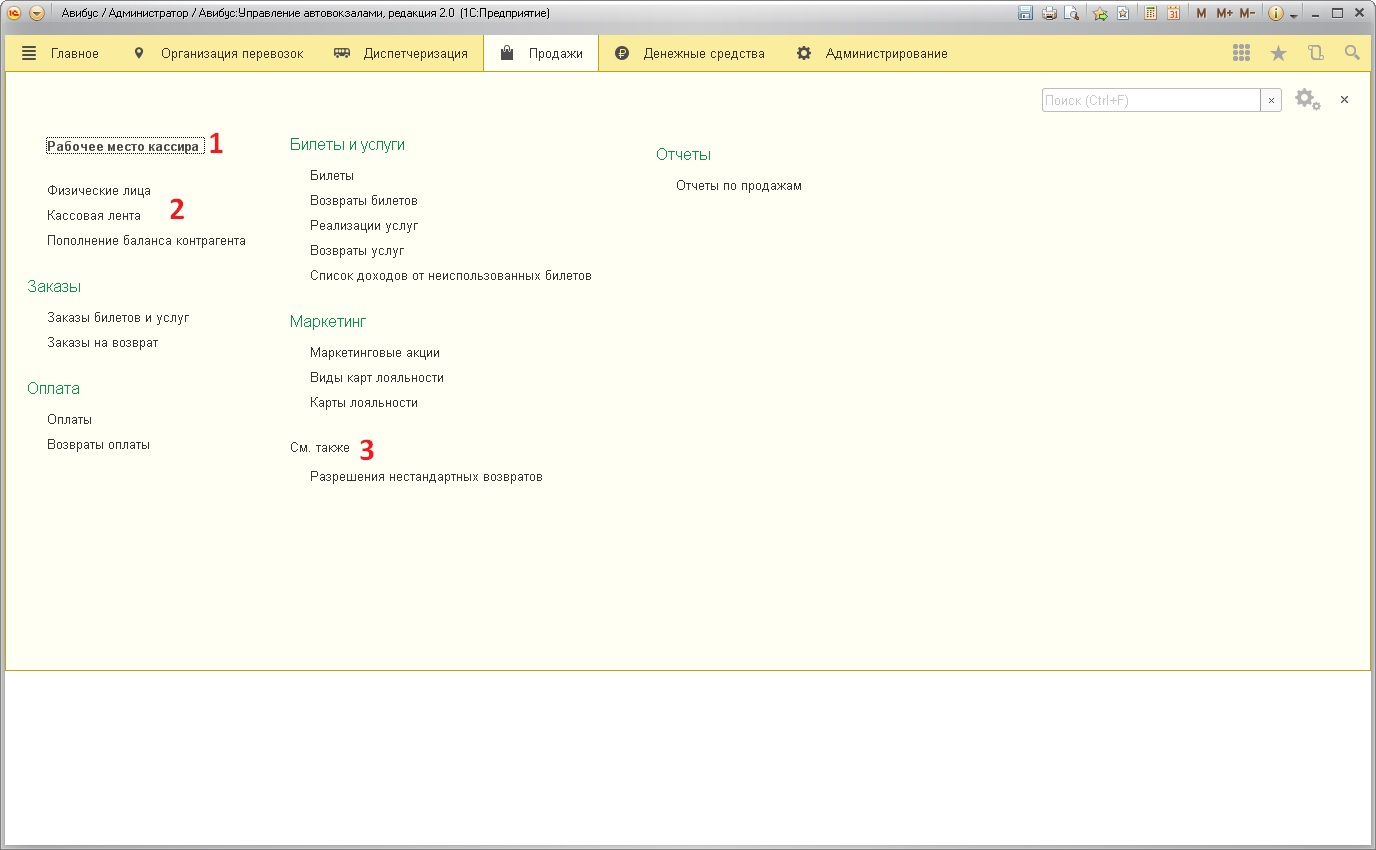This screenshot has width=1376, height=850.
Task: Open Отчеты по продажам link
Action: 739,185
